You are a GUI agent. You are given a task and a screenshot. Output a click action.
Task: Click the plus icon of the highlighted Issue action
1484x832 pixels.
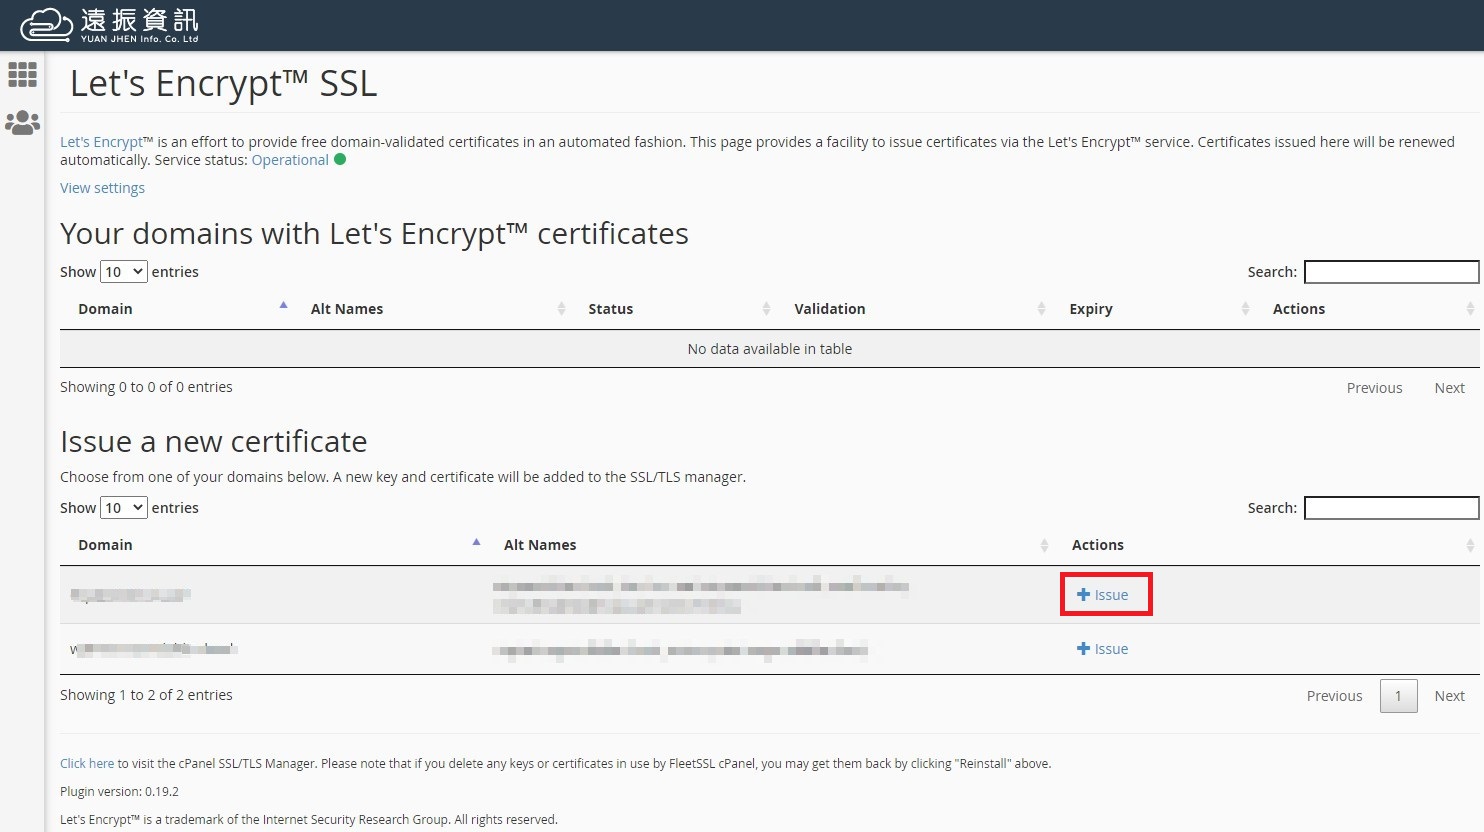click(1083, 595)
